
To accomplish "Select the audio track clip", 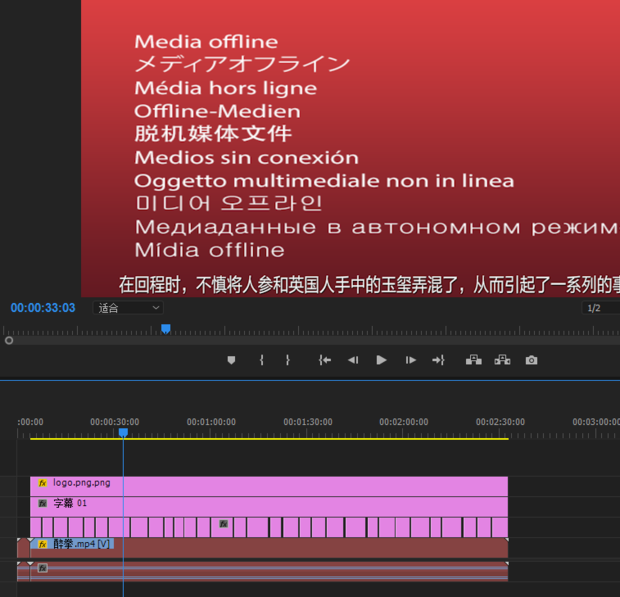I will [x=269, y=571].
